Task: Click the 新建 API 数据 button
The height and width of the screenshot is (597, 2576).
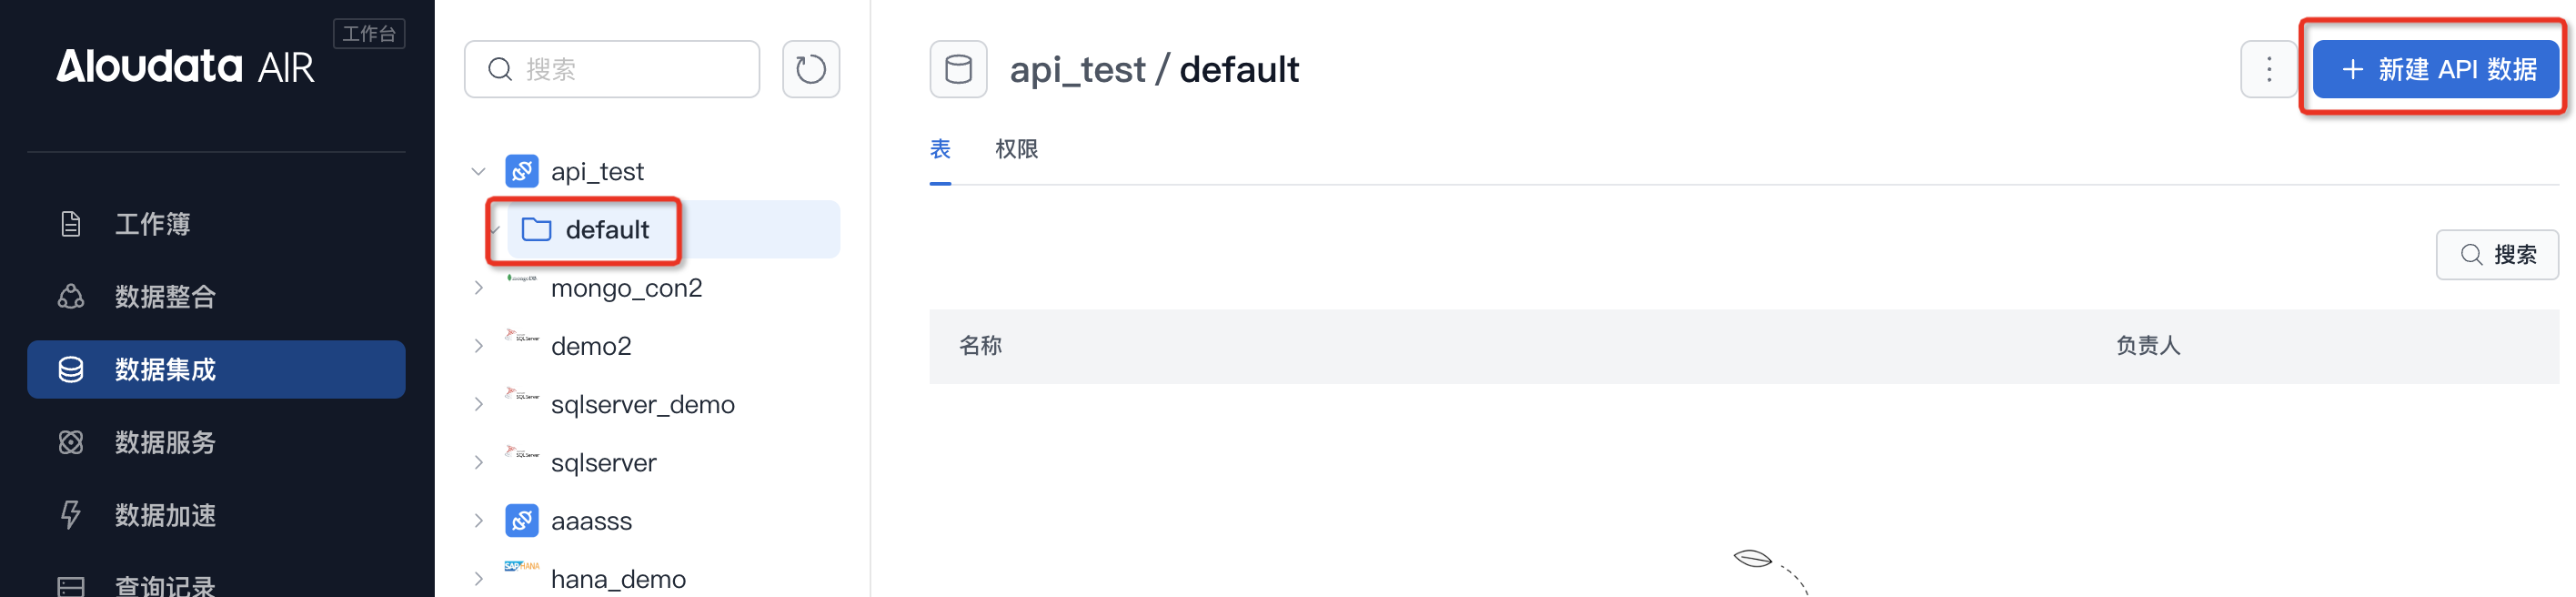Action: point(2435,69)
